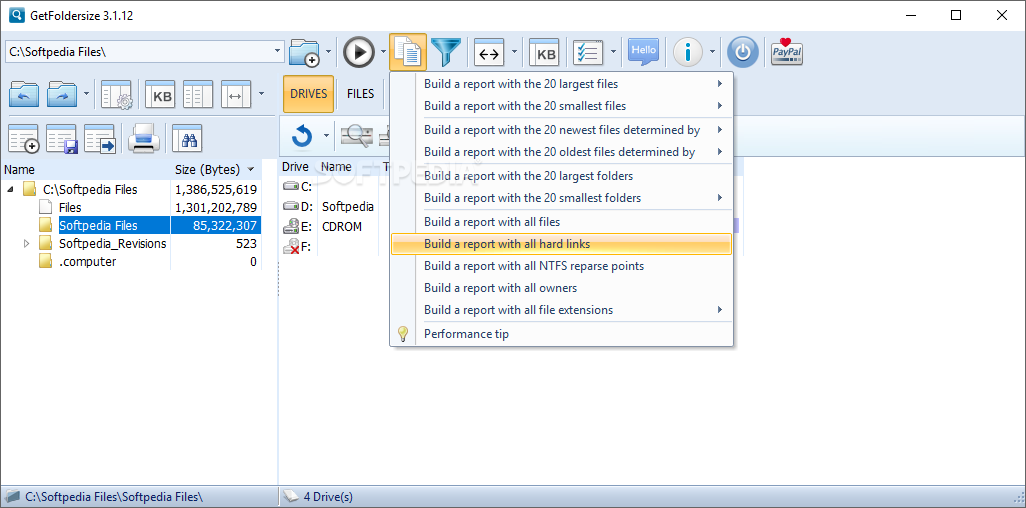The height and width of the screenshot is (508, 1026).
Task: Click the KB icon in left panel toolbar
Action: tap(160, 95)
